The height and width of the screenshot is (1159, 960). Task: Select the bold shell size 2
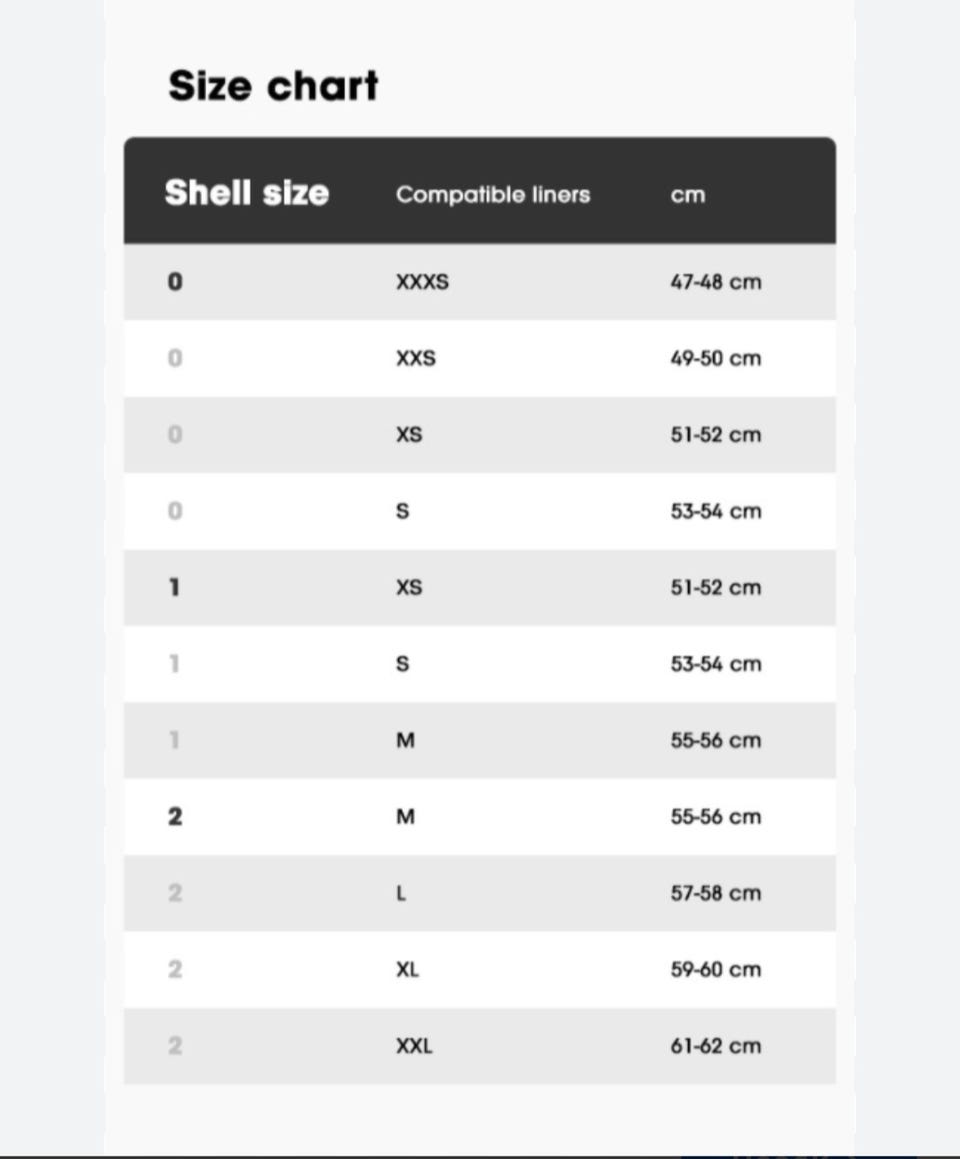pos(175,817)
